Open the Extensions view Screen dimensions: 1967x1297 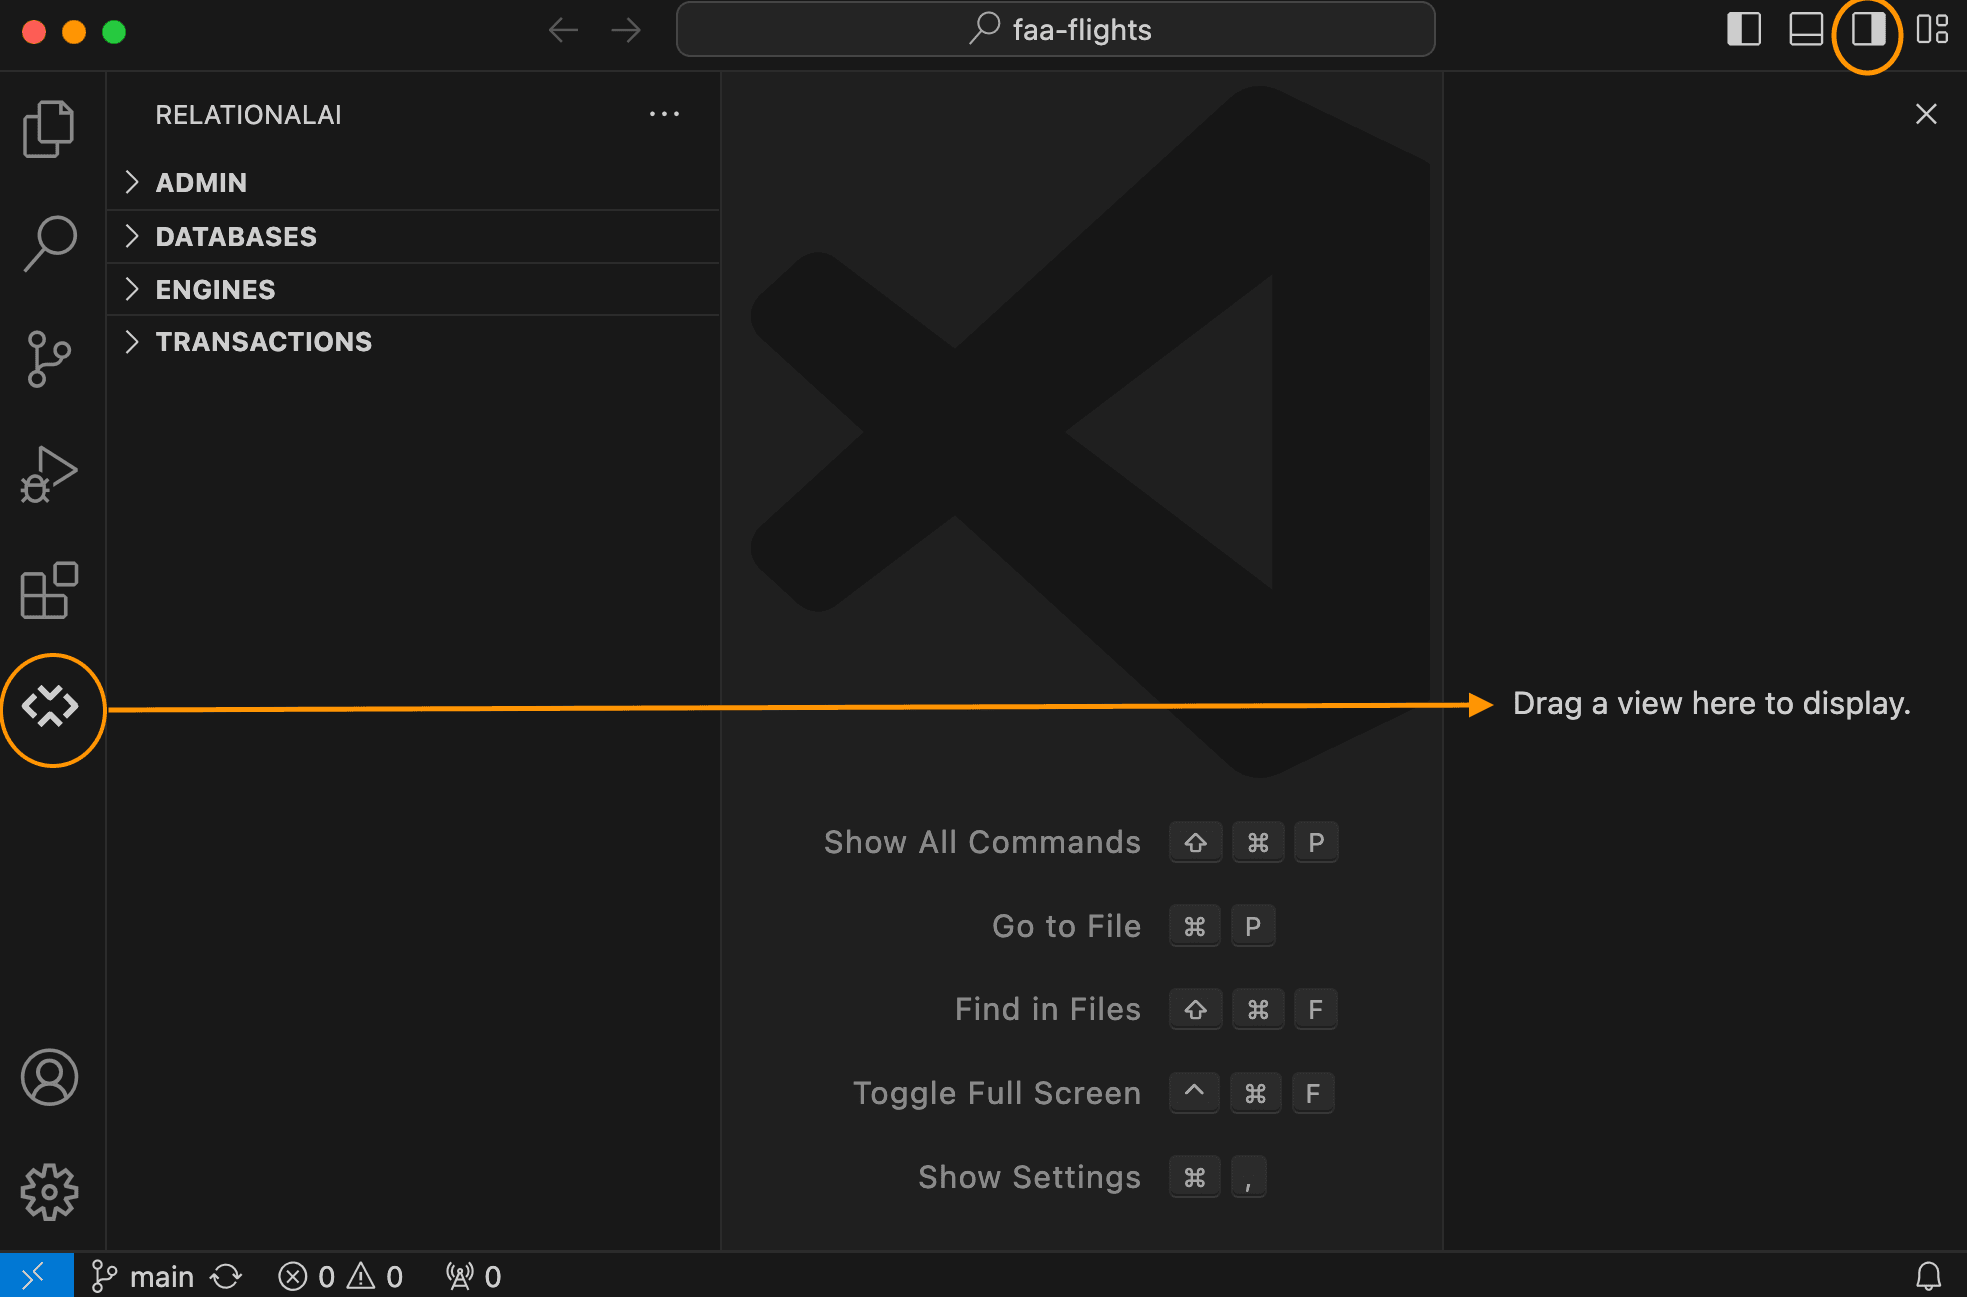tap(49, 590)
